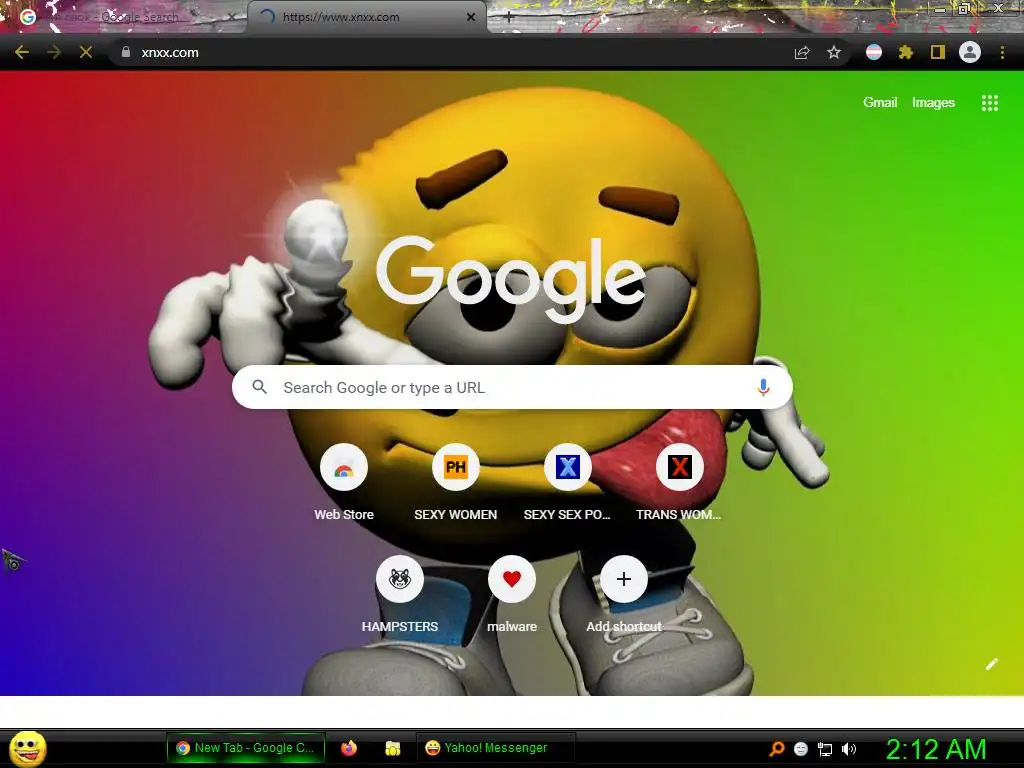Click the Add shortcut plus button
Image resolution: width=1024 pixels, height=768 pixels.
pos(624,579)
